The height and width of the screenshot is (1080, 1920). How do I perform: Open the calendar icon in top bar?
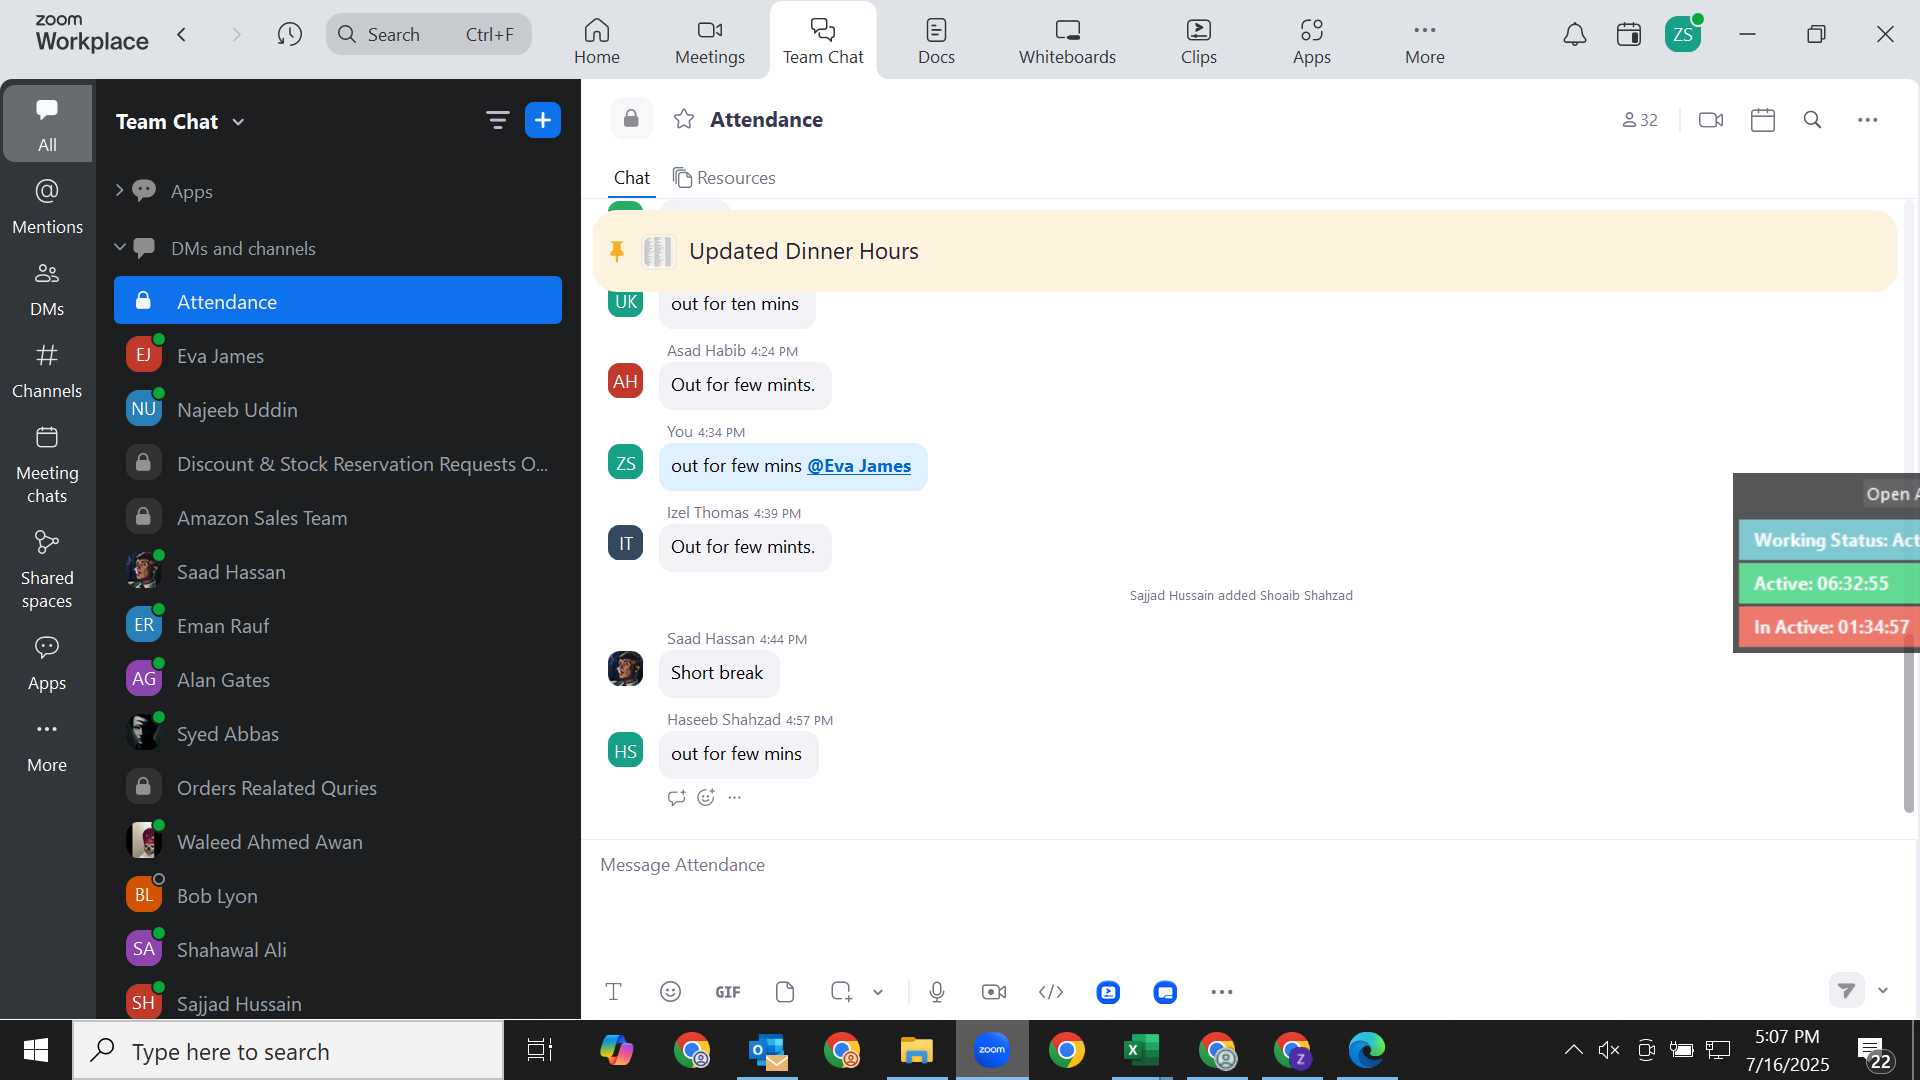pos(1628,35)
